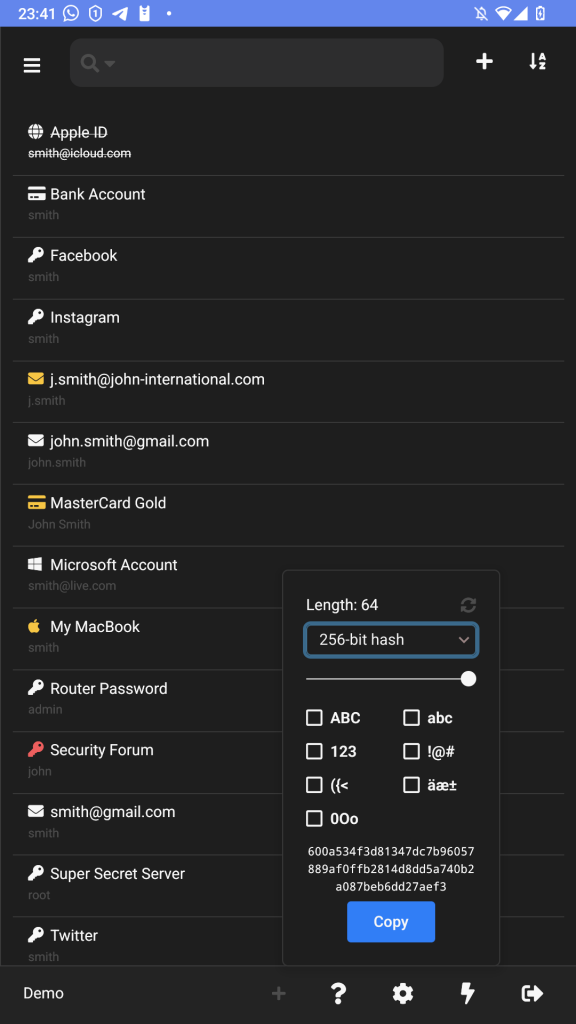Open the Router Password entry
Viewport: 576px width, 1024px height.
[x=150, y=700]
